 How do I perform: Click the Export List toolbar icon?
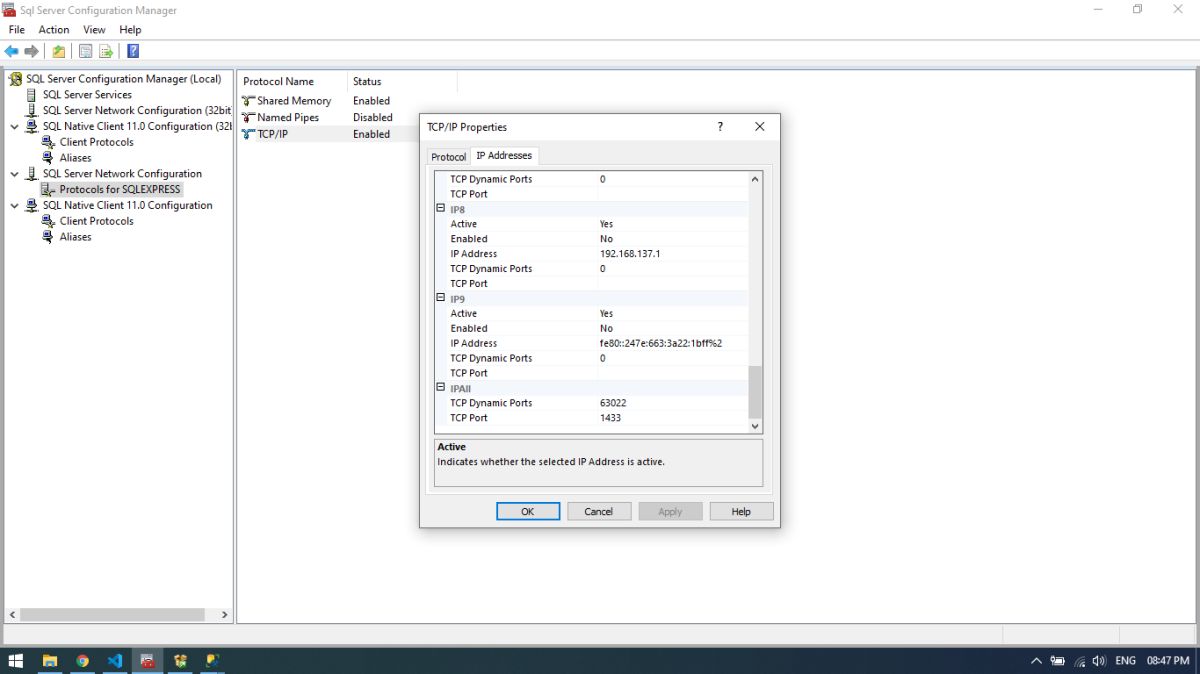click(x=106, y=51)
